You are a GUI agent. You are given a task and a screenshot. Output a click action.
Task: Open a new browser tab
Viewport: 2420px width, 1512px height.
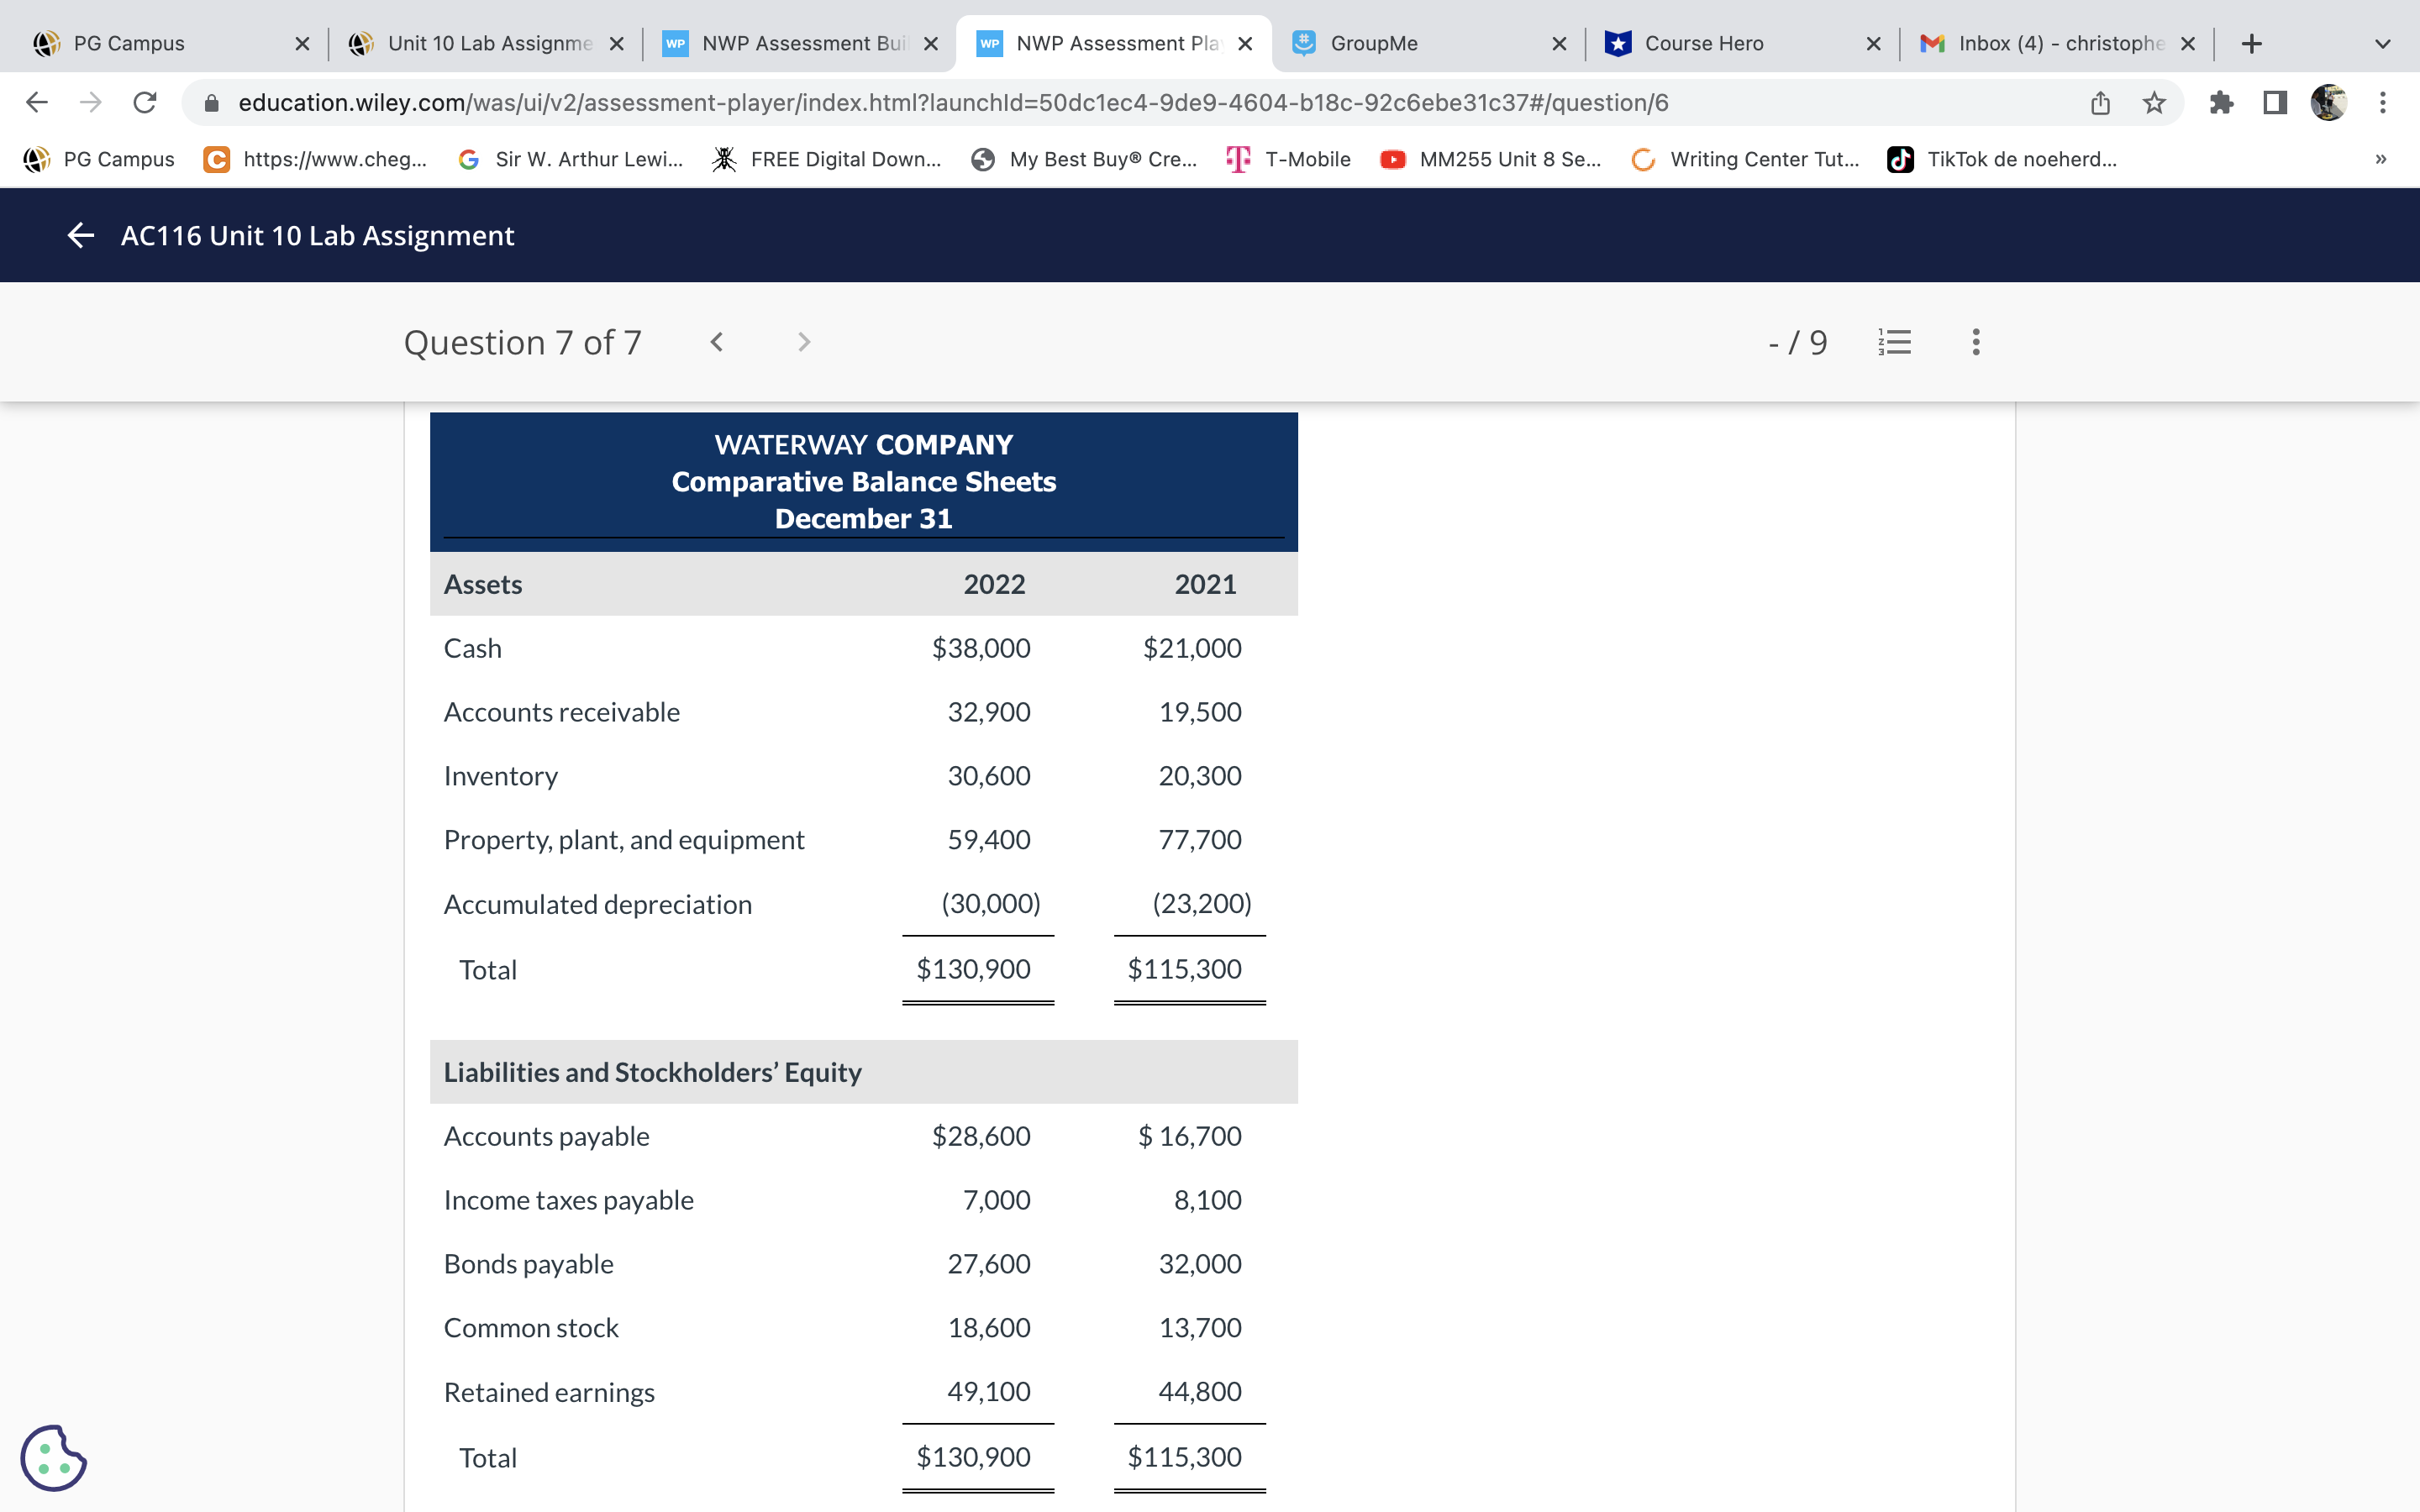2251,44
